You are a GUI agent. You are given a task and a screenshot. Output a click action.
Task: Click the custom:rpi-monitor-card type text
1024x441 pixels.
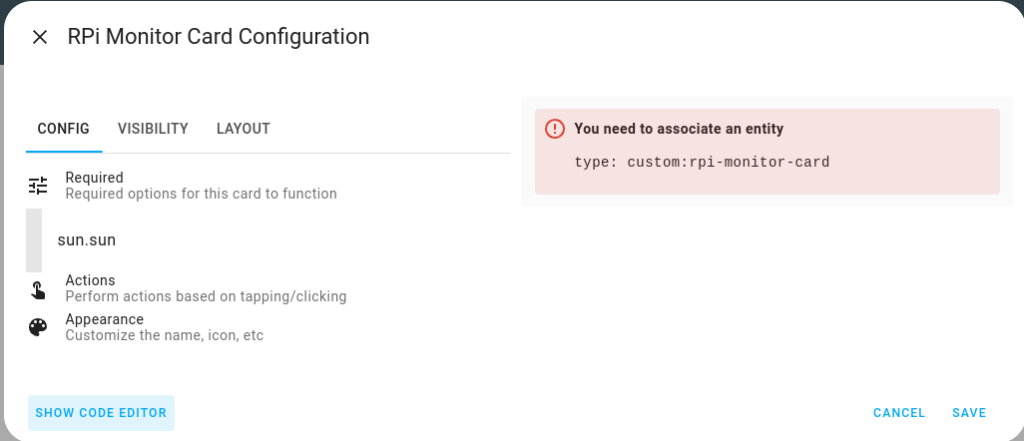tap(728, 162)
